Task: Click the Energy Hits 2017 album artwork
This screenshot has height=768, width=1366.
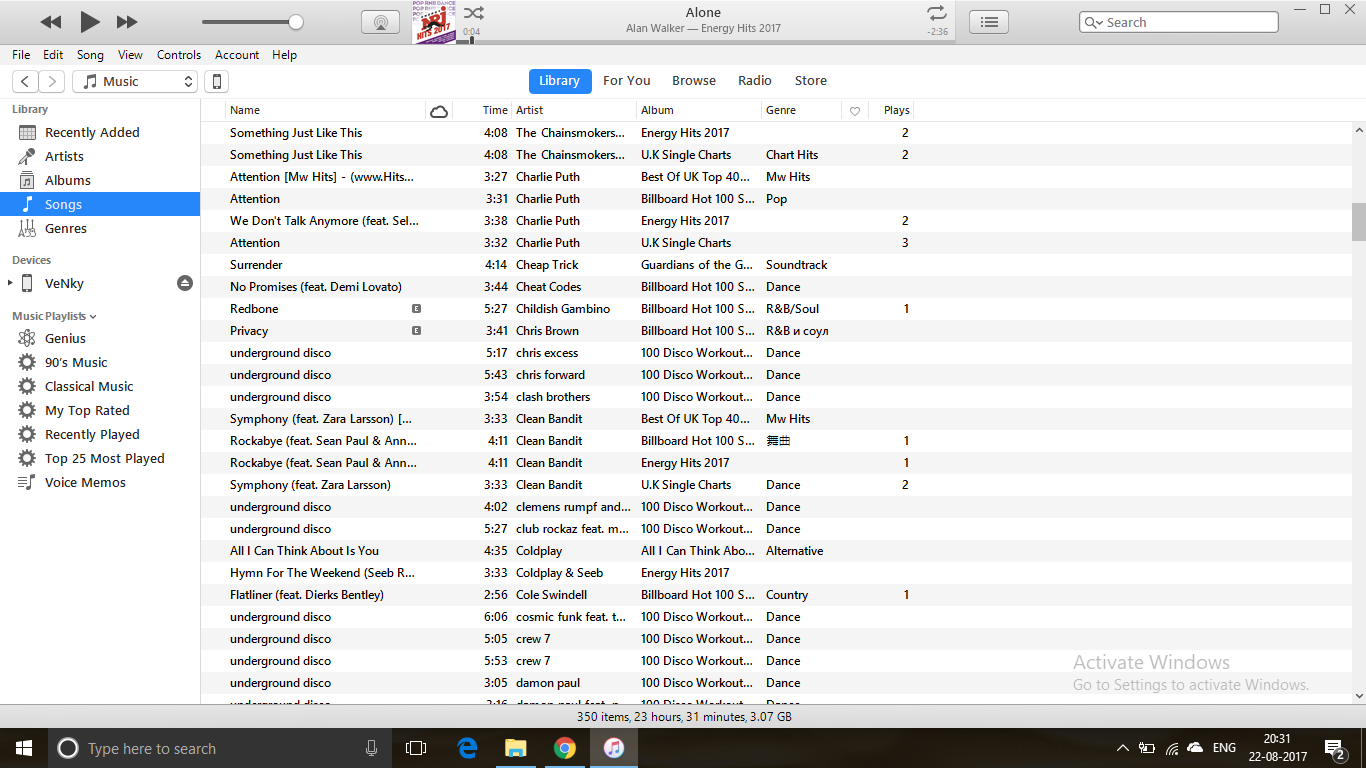Action: [x=433, y=21]
